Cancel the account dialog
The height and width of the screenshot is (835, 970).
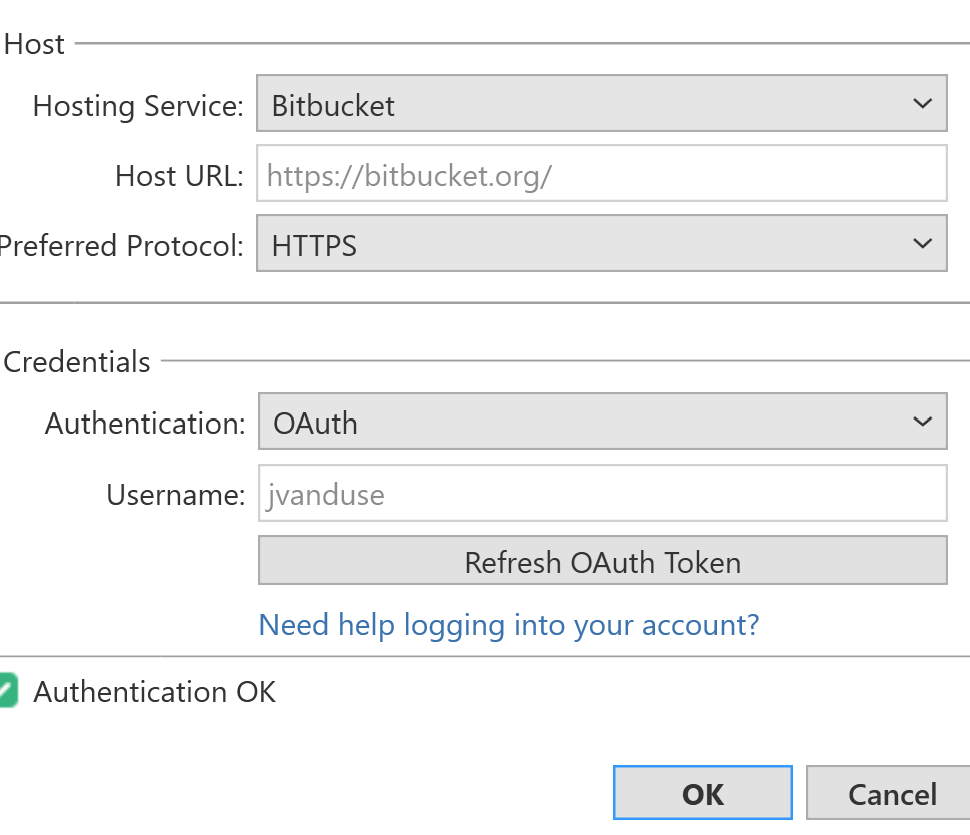pos(888,793)
